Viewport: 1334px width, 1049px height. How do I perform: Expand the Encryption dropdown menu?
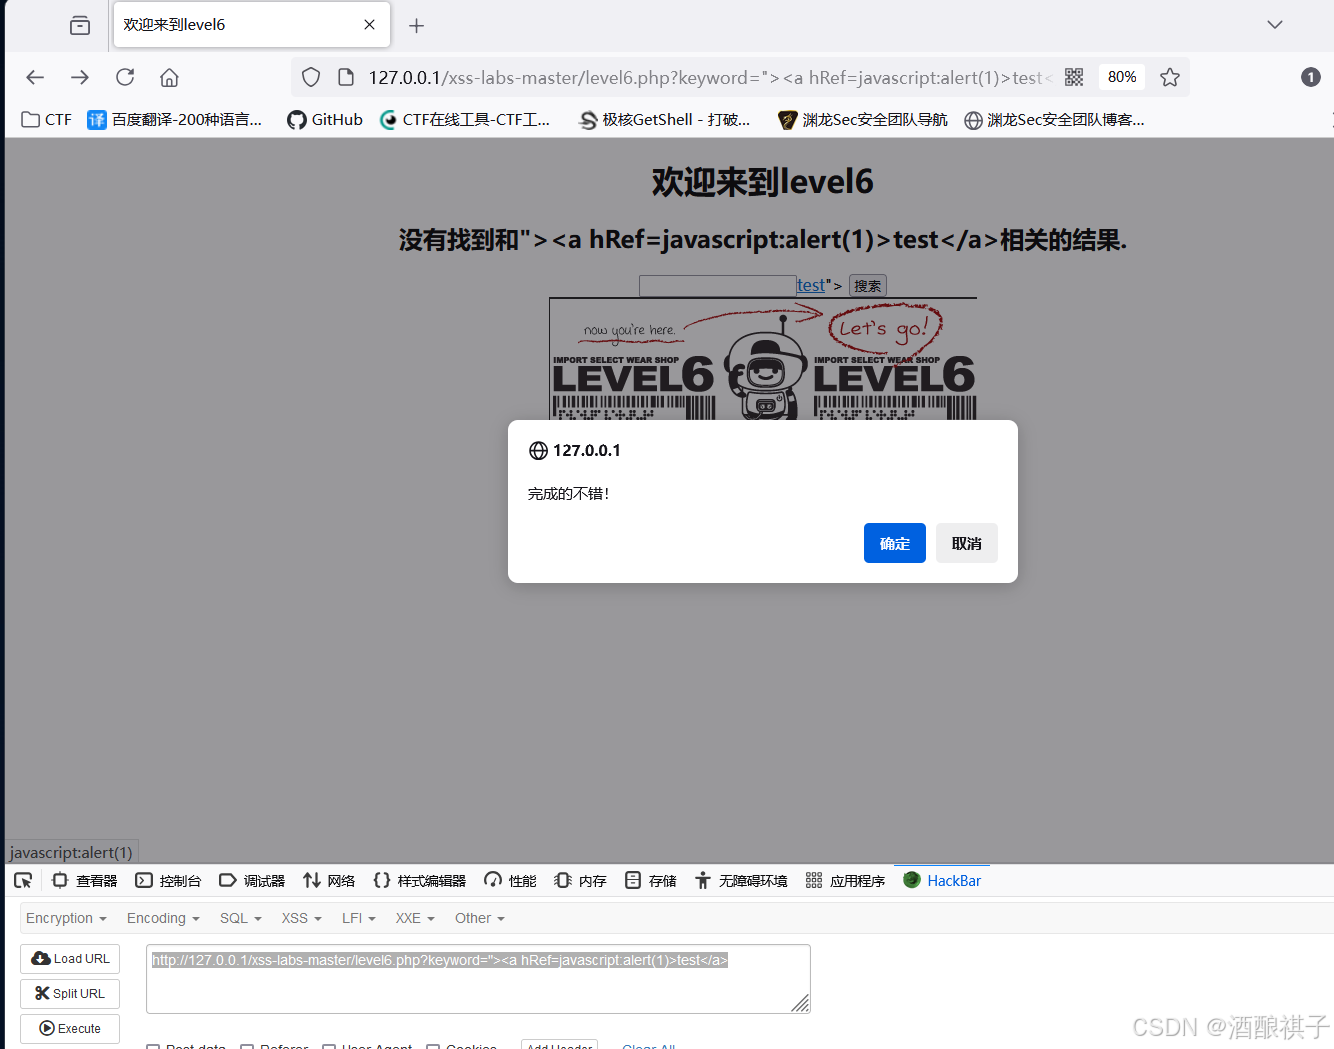coord(66,918)
